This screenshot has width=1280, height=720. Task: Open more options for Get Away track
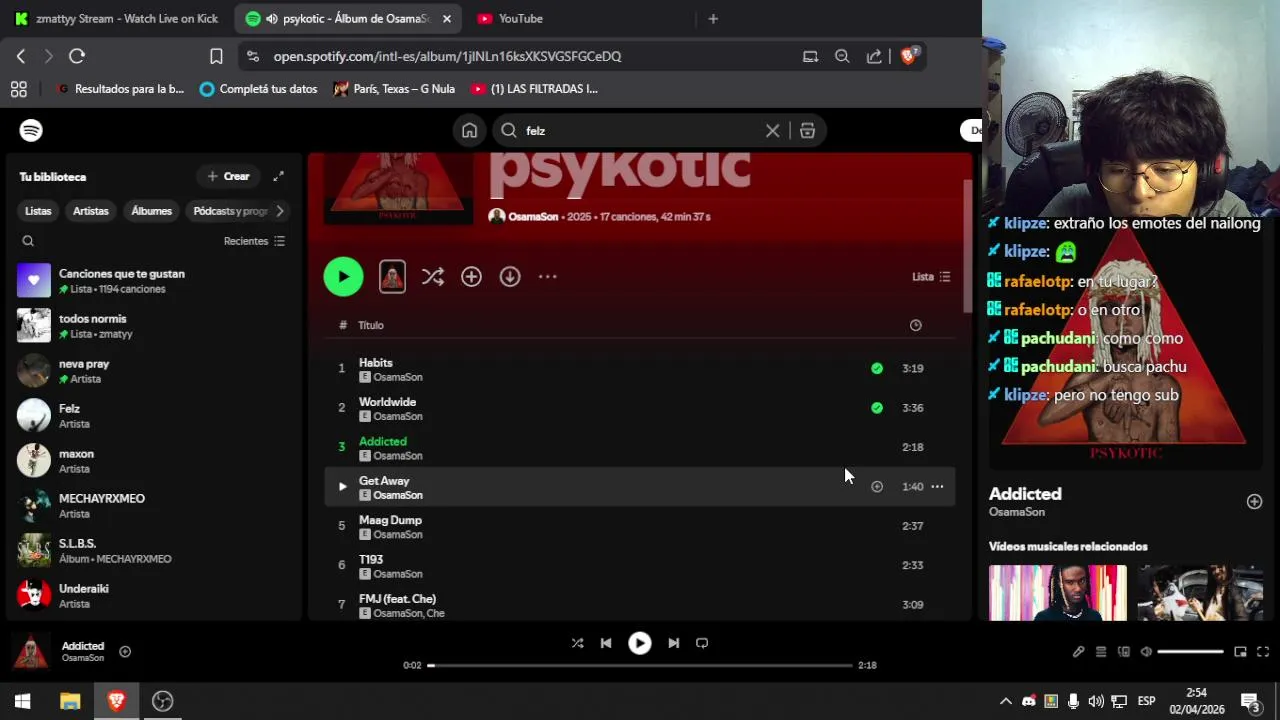point(937,487)
